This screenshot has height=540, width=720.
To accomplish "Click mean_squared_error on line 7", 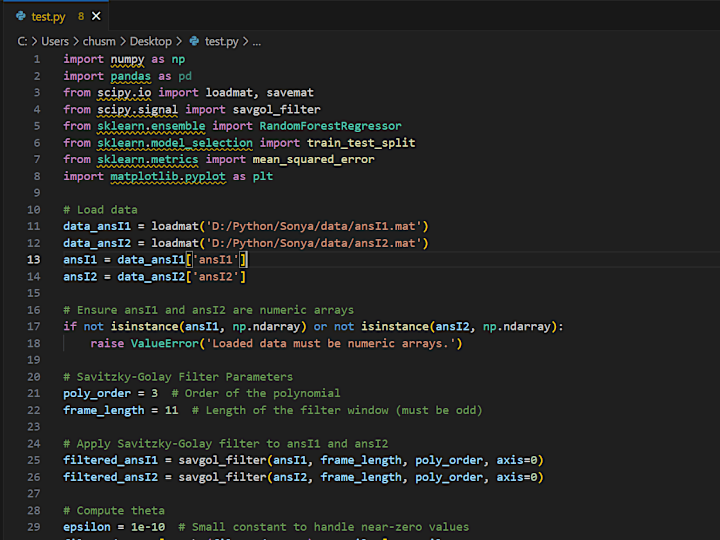I will [313, 159].
